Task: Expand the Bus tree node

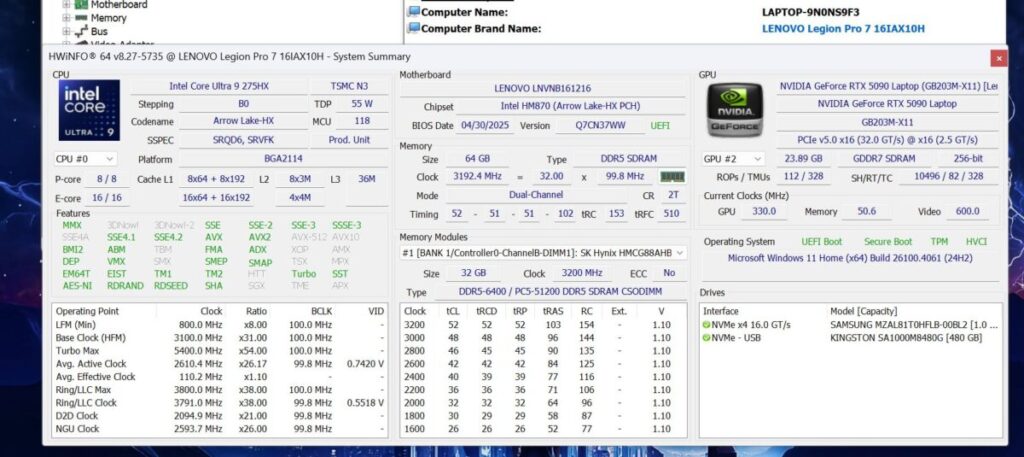Action: [66, 31]
